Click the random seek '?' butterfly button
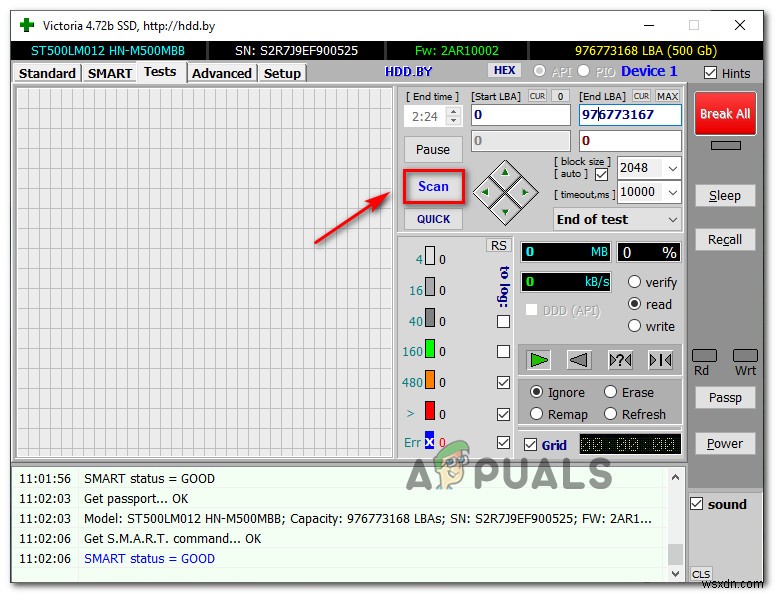This screenshot has width=775, height=594. [x=620, y=360]
